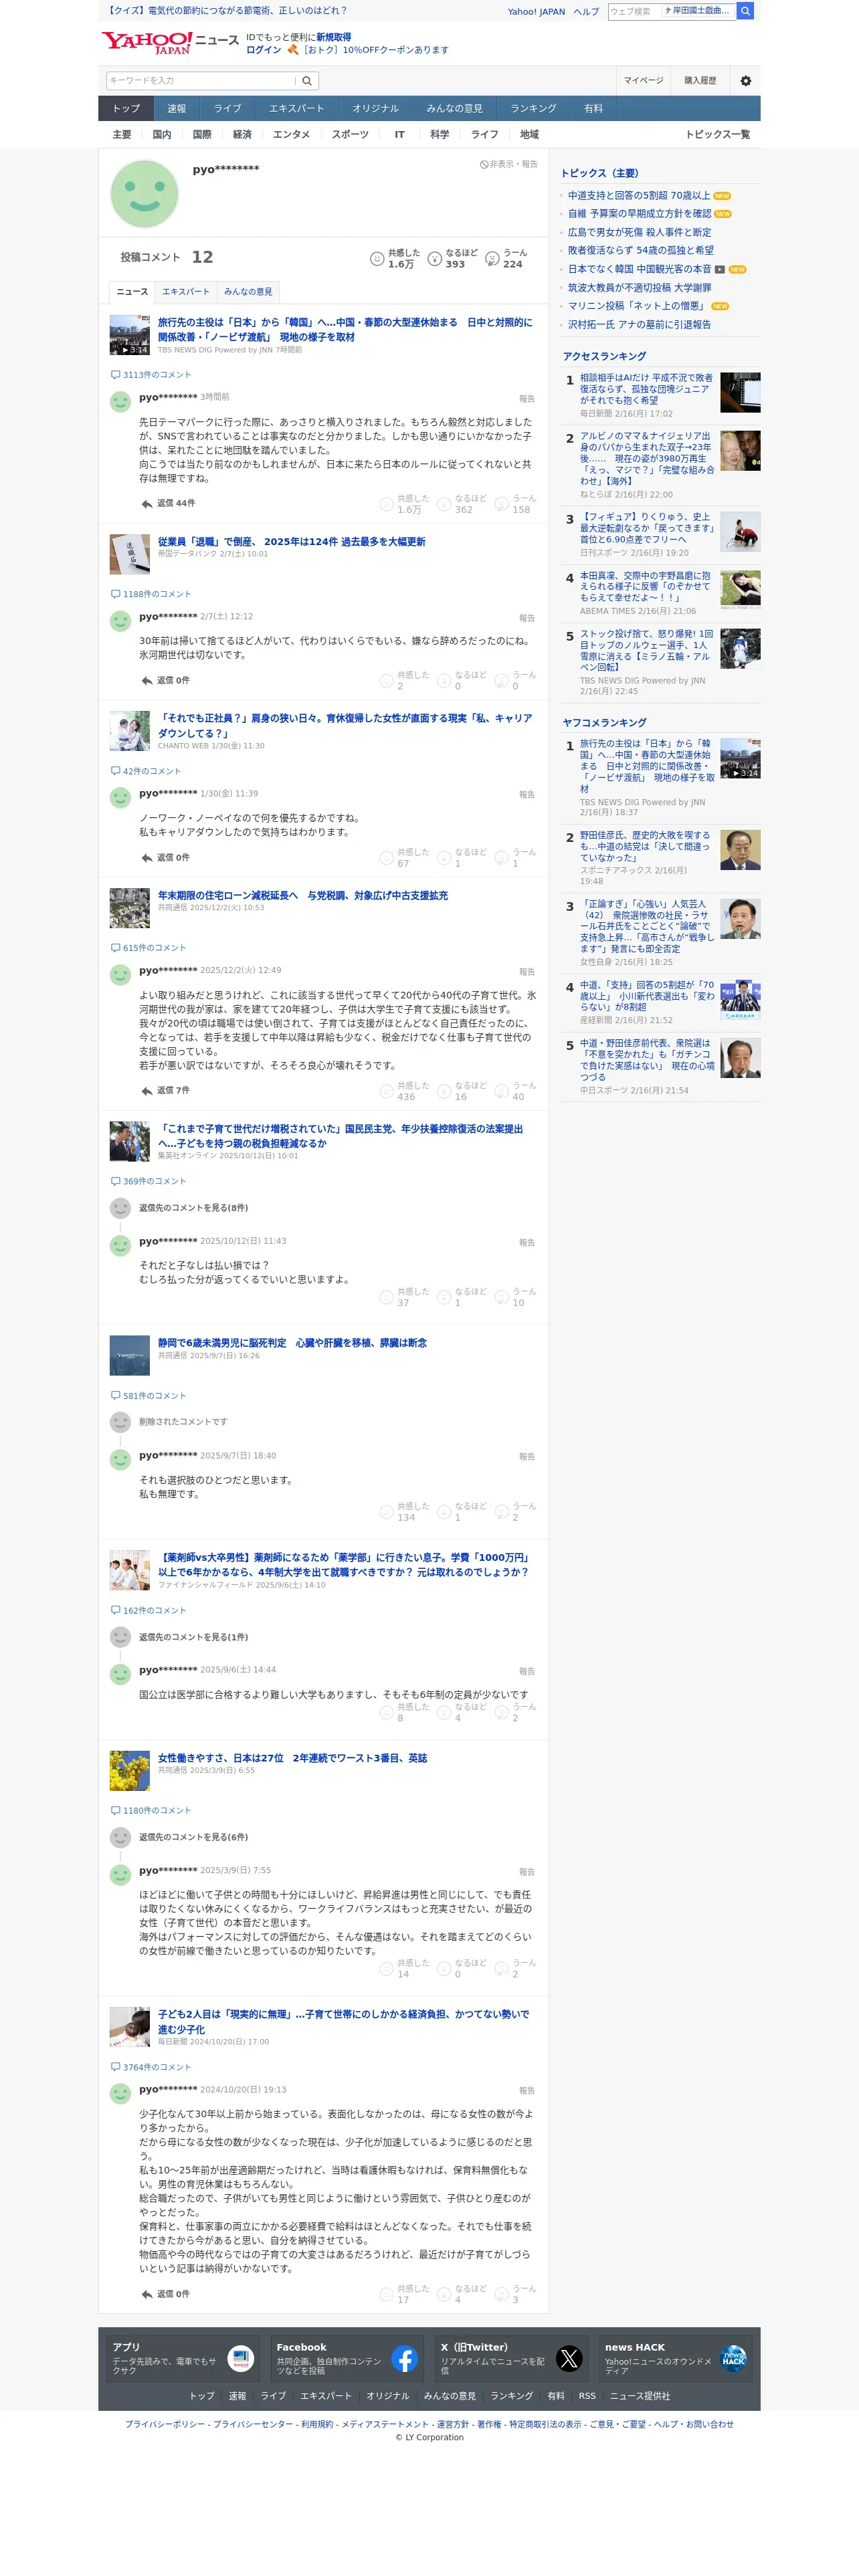Click 共感した icon with 436 count

pyautogui.click(x=386, y=1091)
